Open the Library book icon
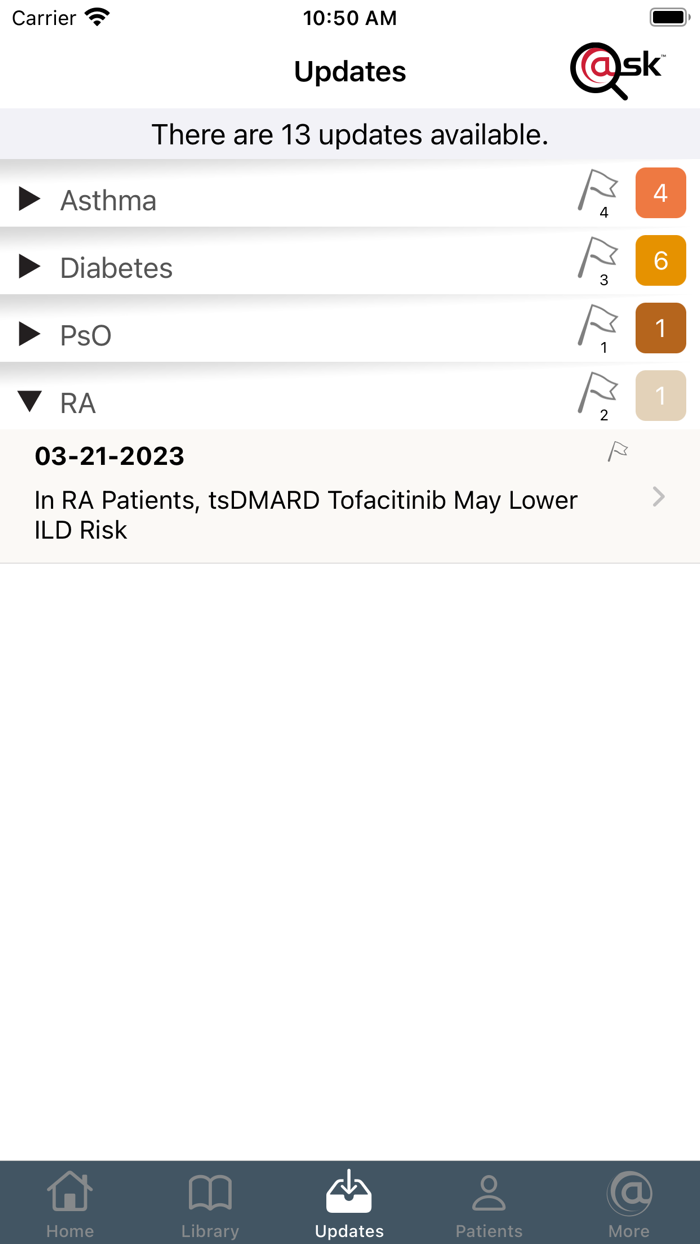 [x=210, y=1190]
